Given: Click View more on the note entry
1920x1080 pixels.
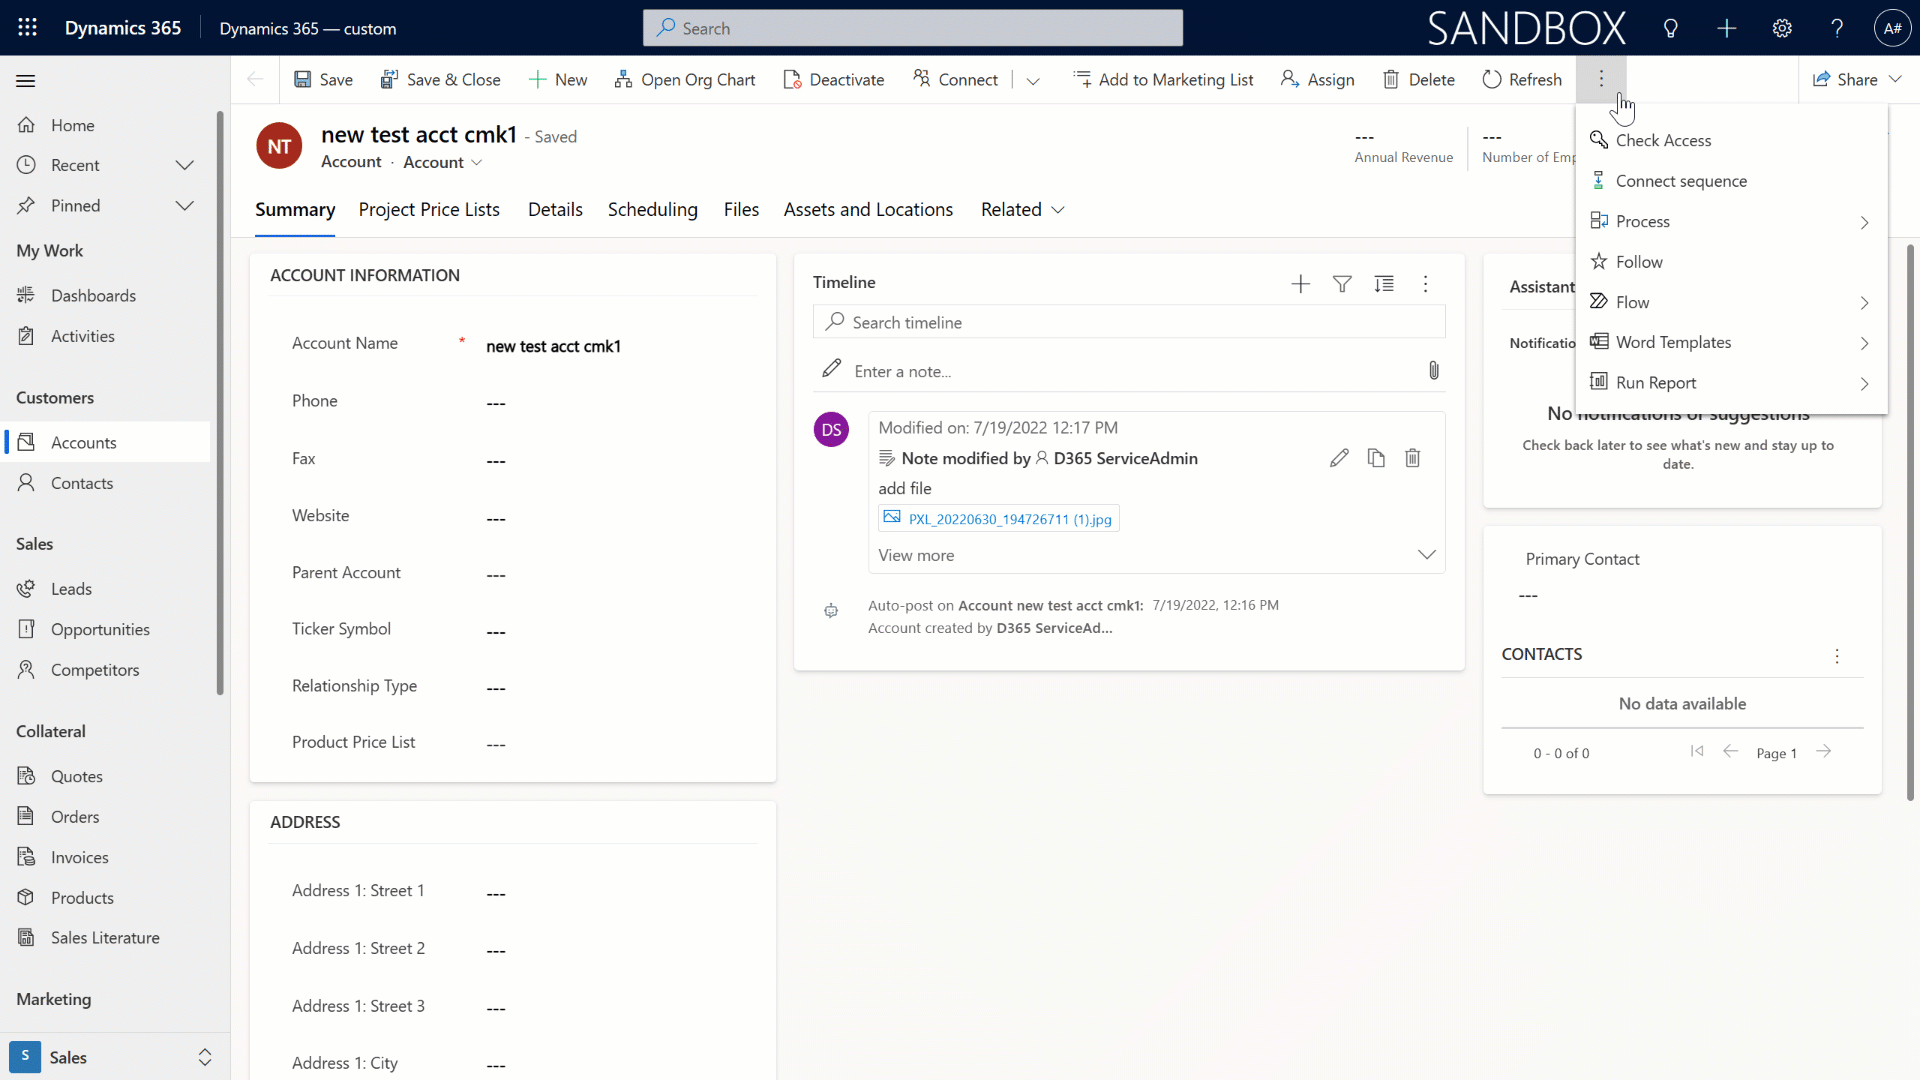Looking at the screenshot, I should click(x=916, y=555).
